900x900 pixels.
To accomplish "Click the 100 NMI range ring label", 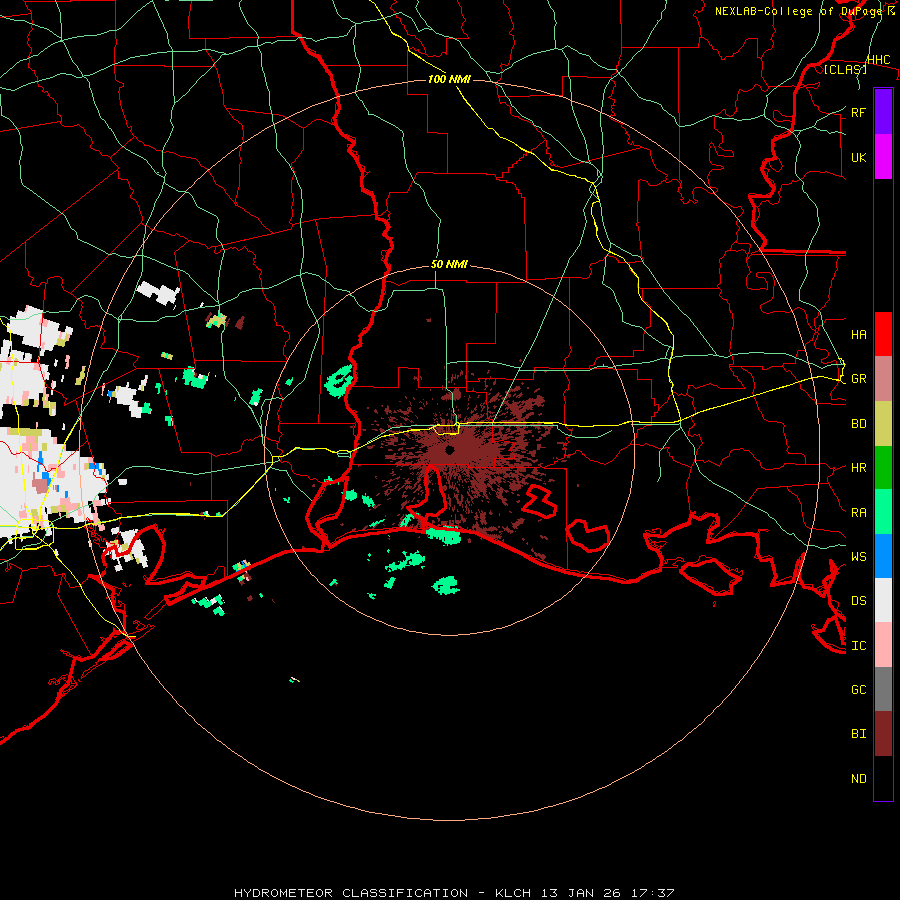I will point(449,79).
